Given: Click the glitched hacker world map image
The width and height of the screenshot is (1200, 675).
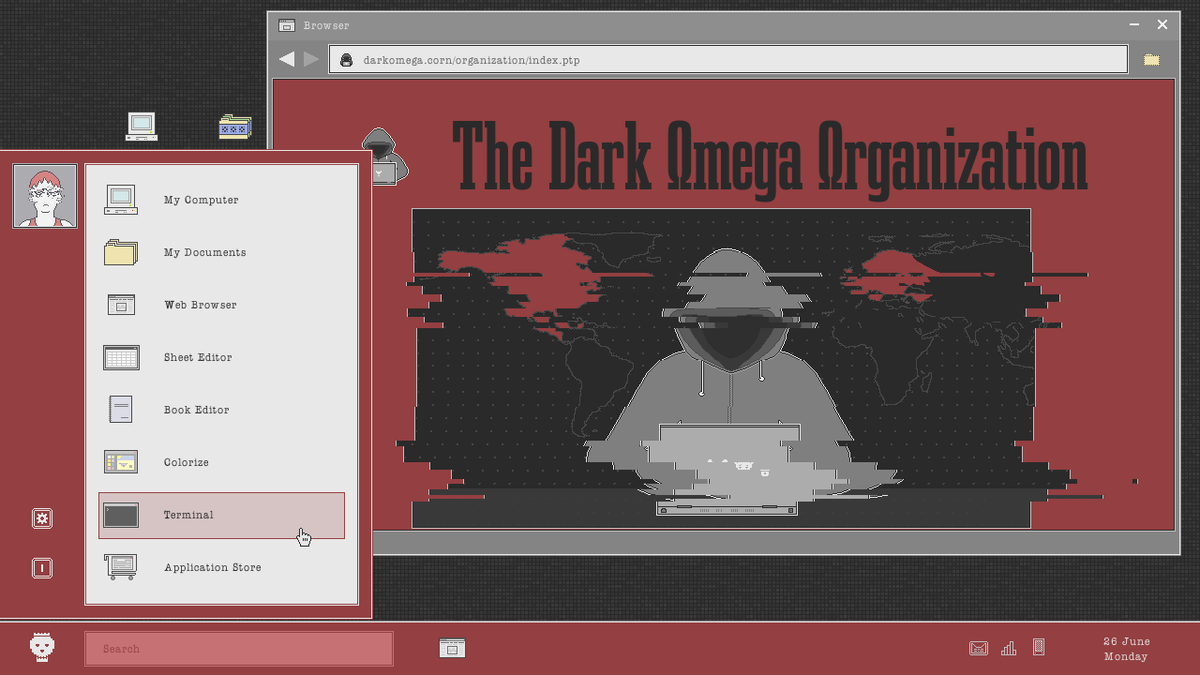Looking at the screenshot, I should (x=721, y=368).
